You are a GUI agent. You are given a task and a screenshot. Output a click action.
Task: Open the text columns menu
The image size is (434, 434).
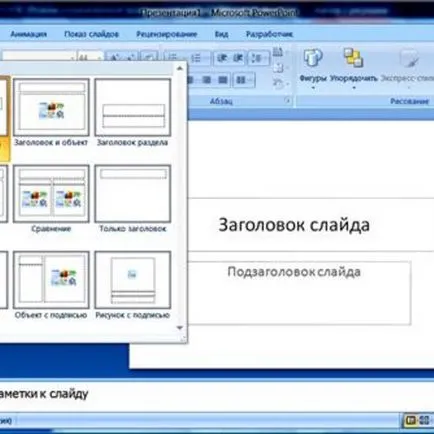click(244, 80)
